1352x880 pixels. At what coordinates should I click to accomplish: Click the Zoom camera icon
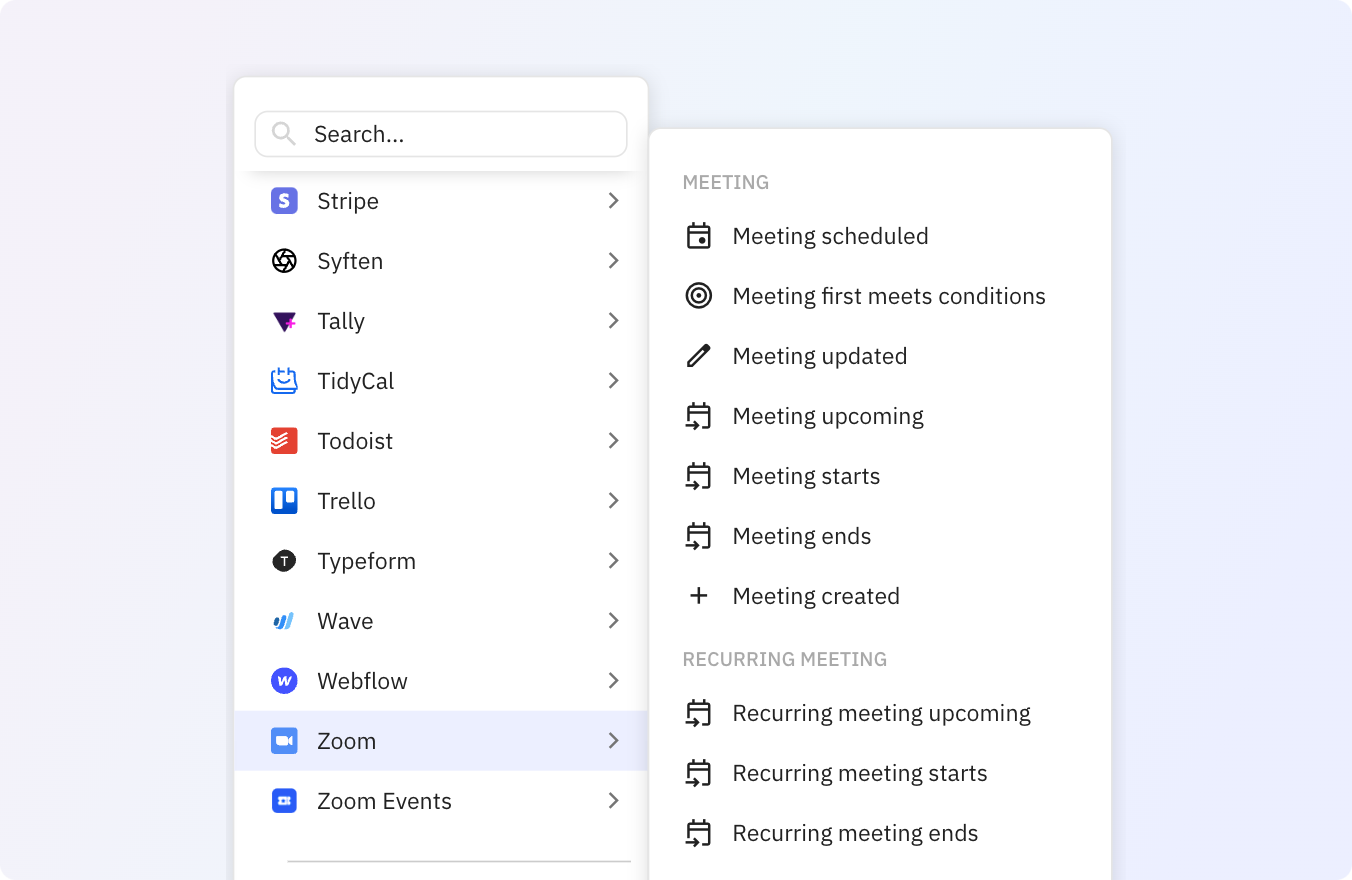(284, 741)
